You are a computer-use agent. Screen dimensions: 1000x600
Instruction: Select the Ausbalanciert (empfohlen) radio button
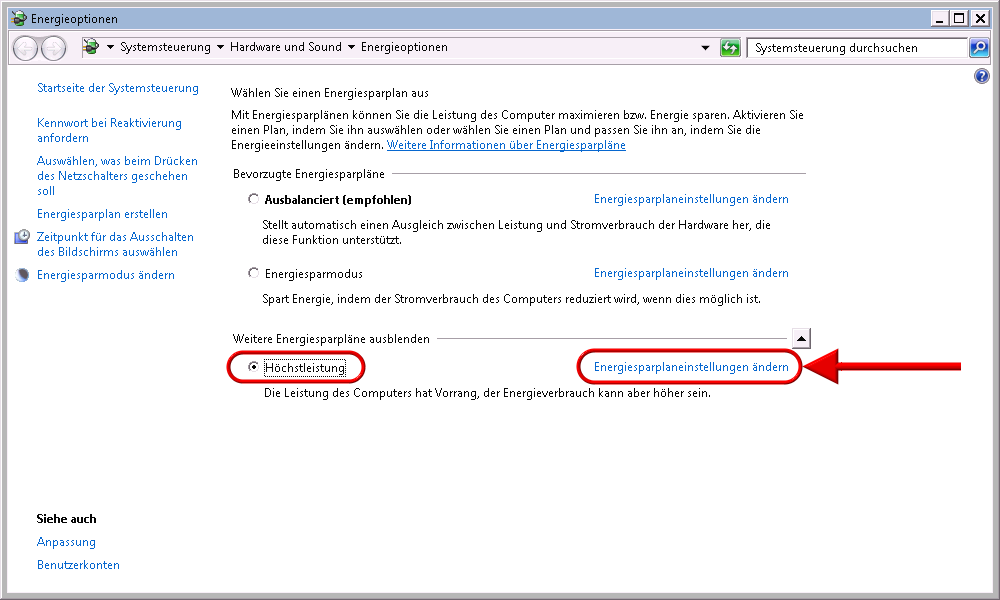[253, 200]
